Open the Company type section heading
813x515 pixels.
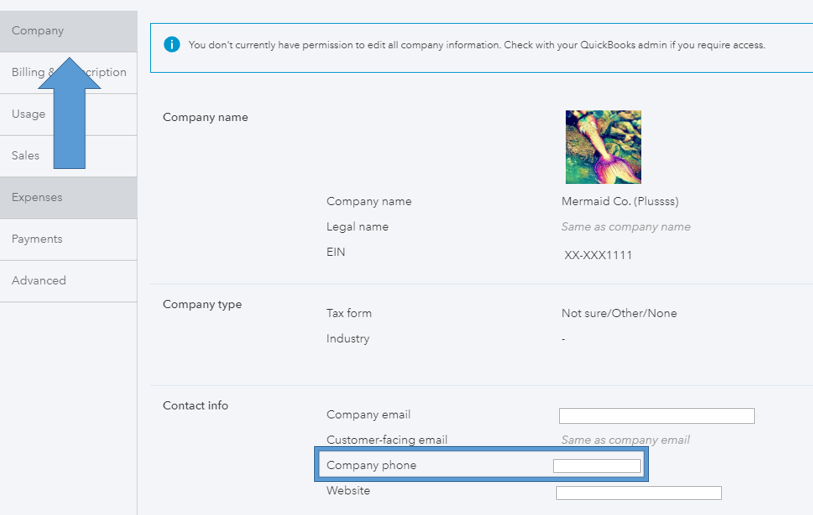pyautogui.click(x=202, y=304)
